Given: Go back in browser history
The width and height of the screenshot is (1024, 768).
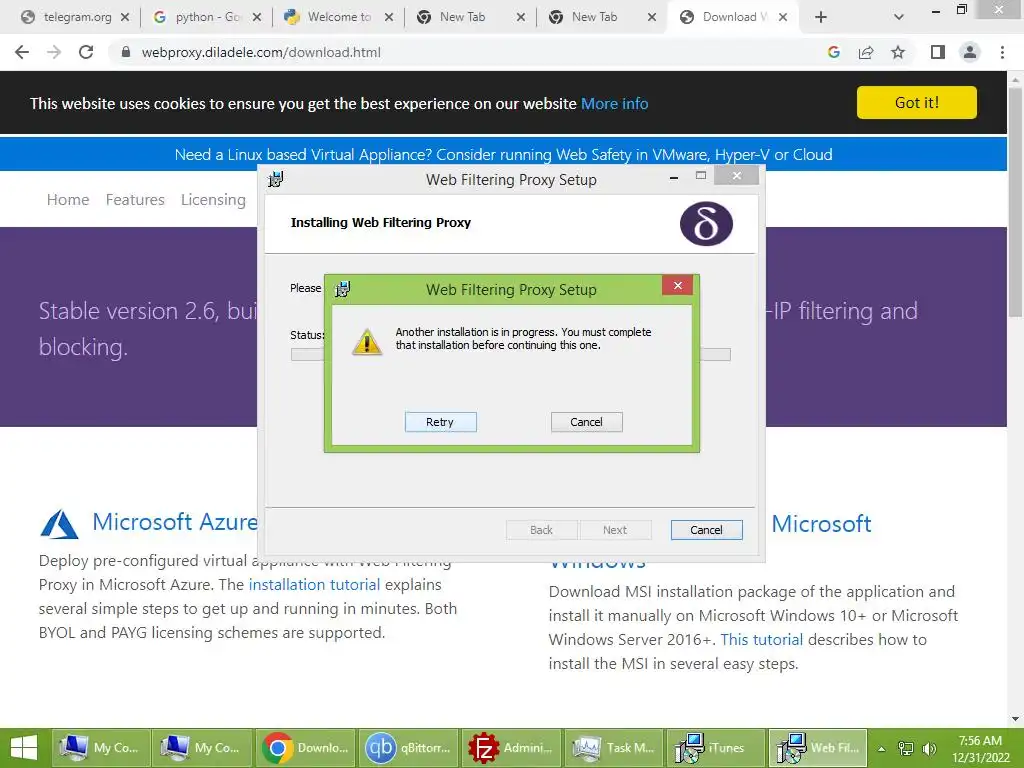Looking at the screenshot, I should coord(22,52).
